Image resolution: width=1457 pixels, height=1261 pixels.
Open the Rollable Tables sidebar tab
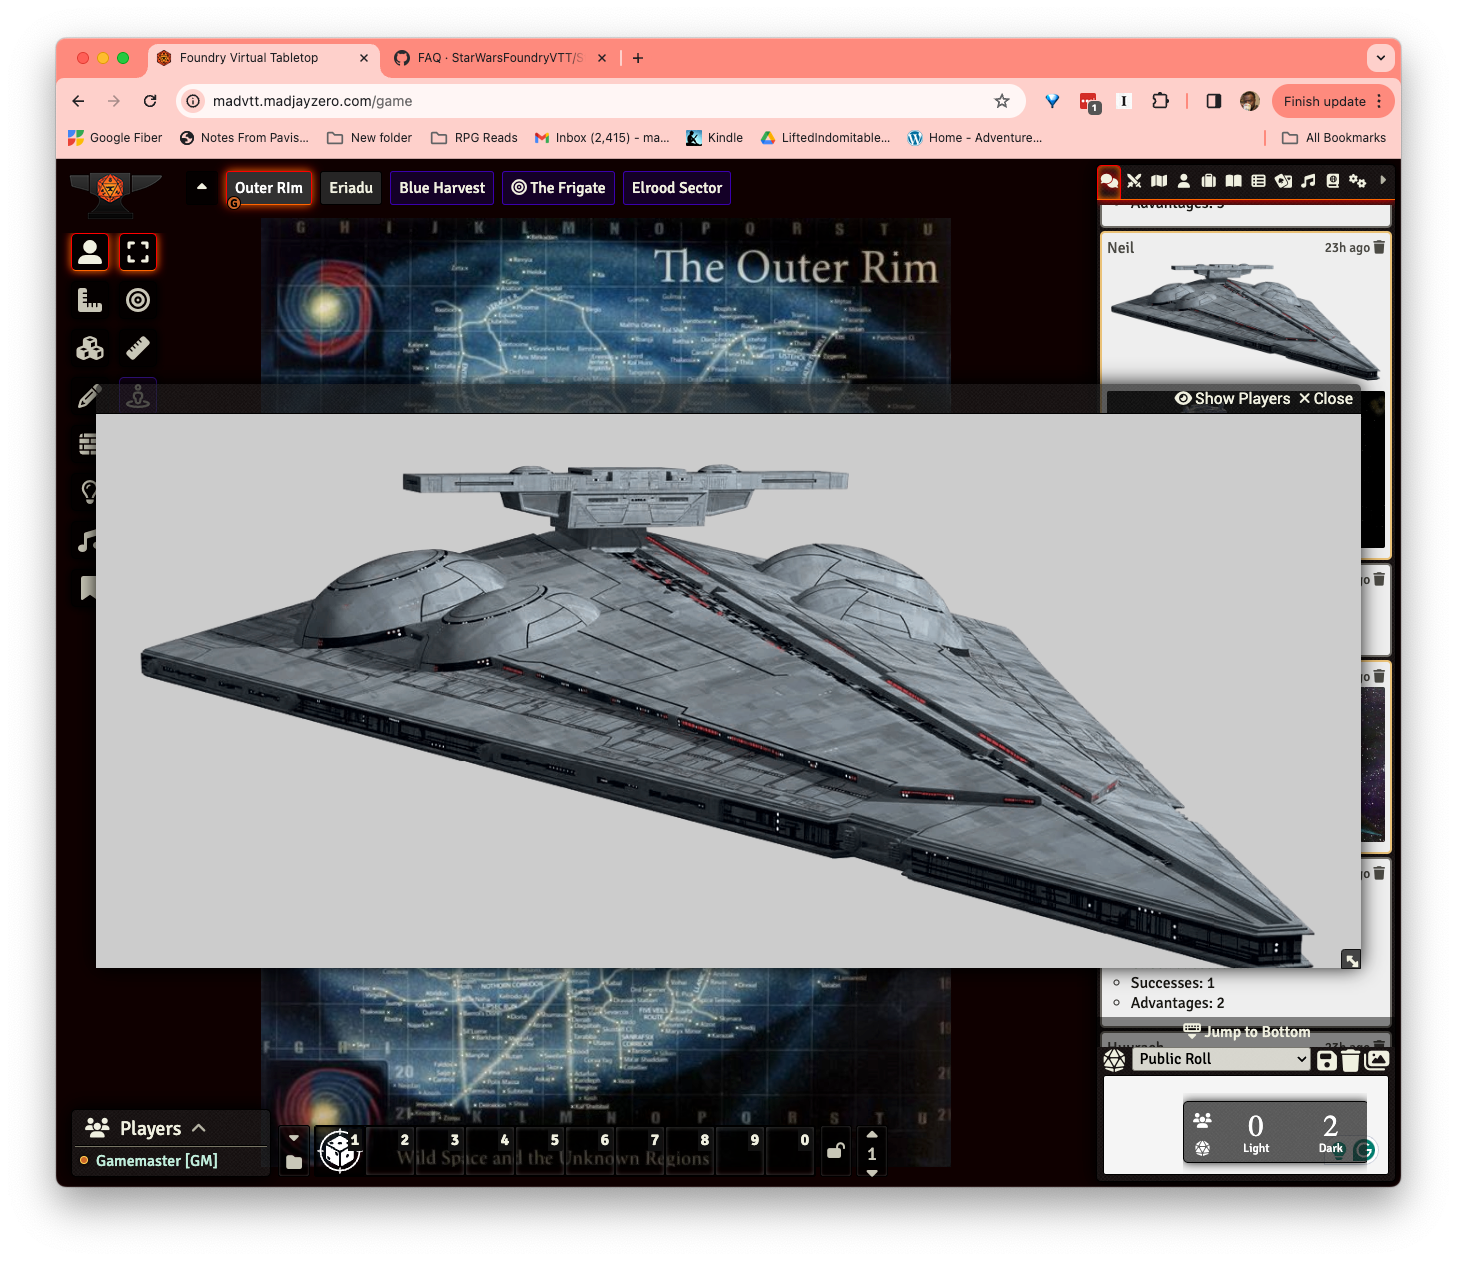pos(1259,181)
